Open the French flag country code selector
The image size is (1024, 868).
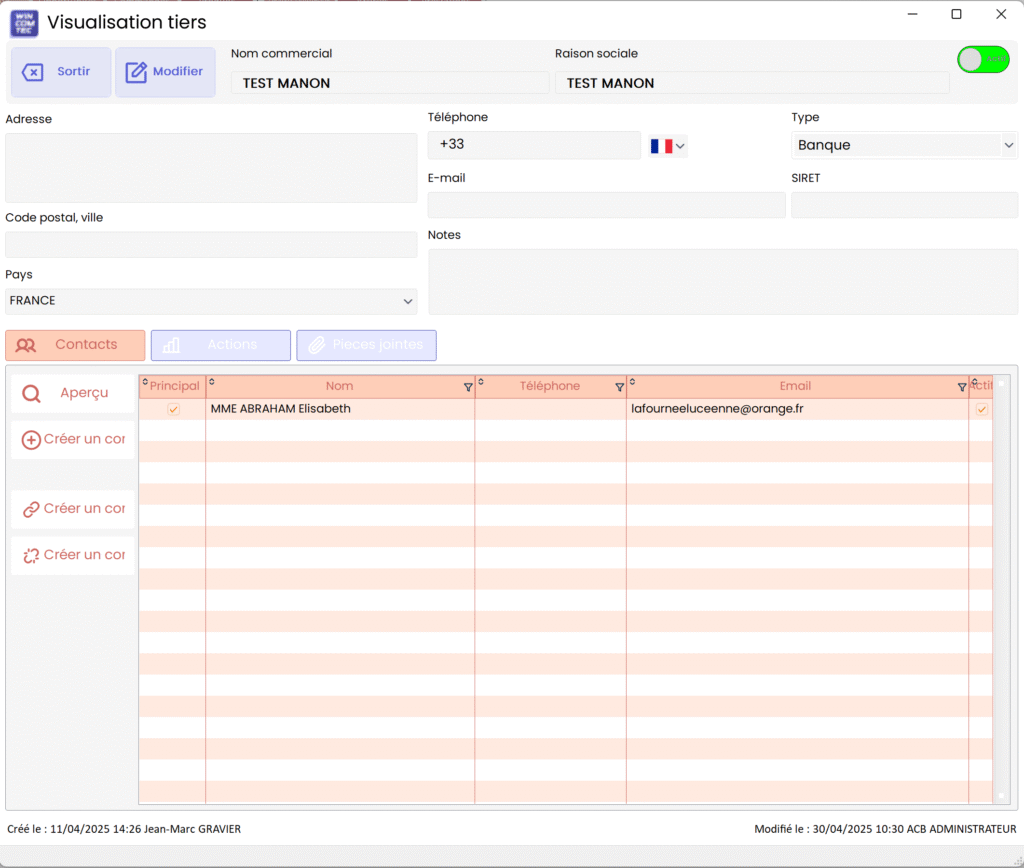coord(668,146)
